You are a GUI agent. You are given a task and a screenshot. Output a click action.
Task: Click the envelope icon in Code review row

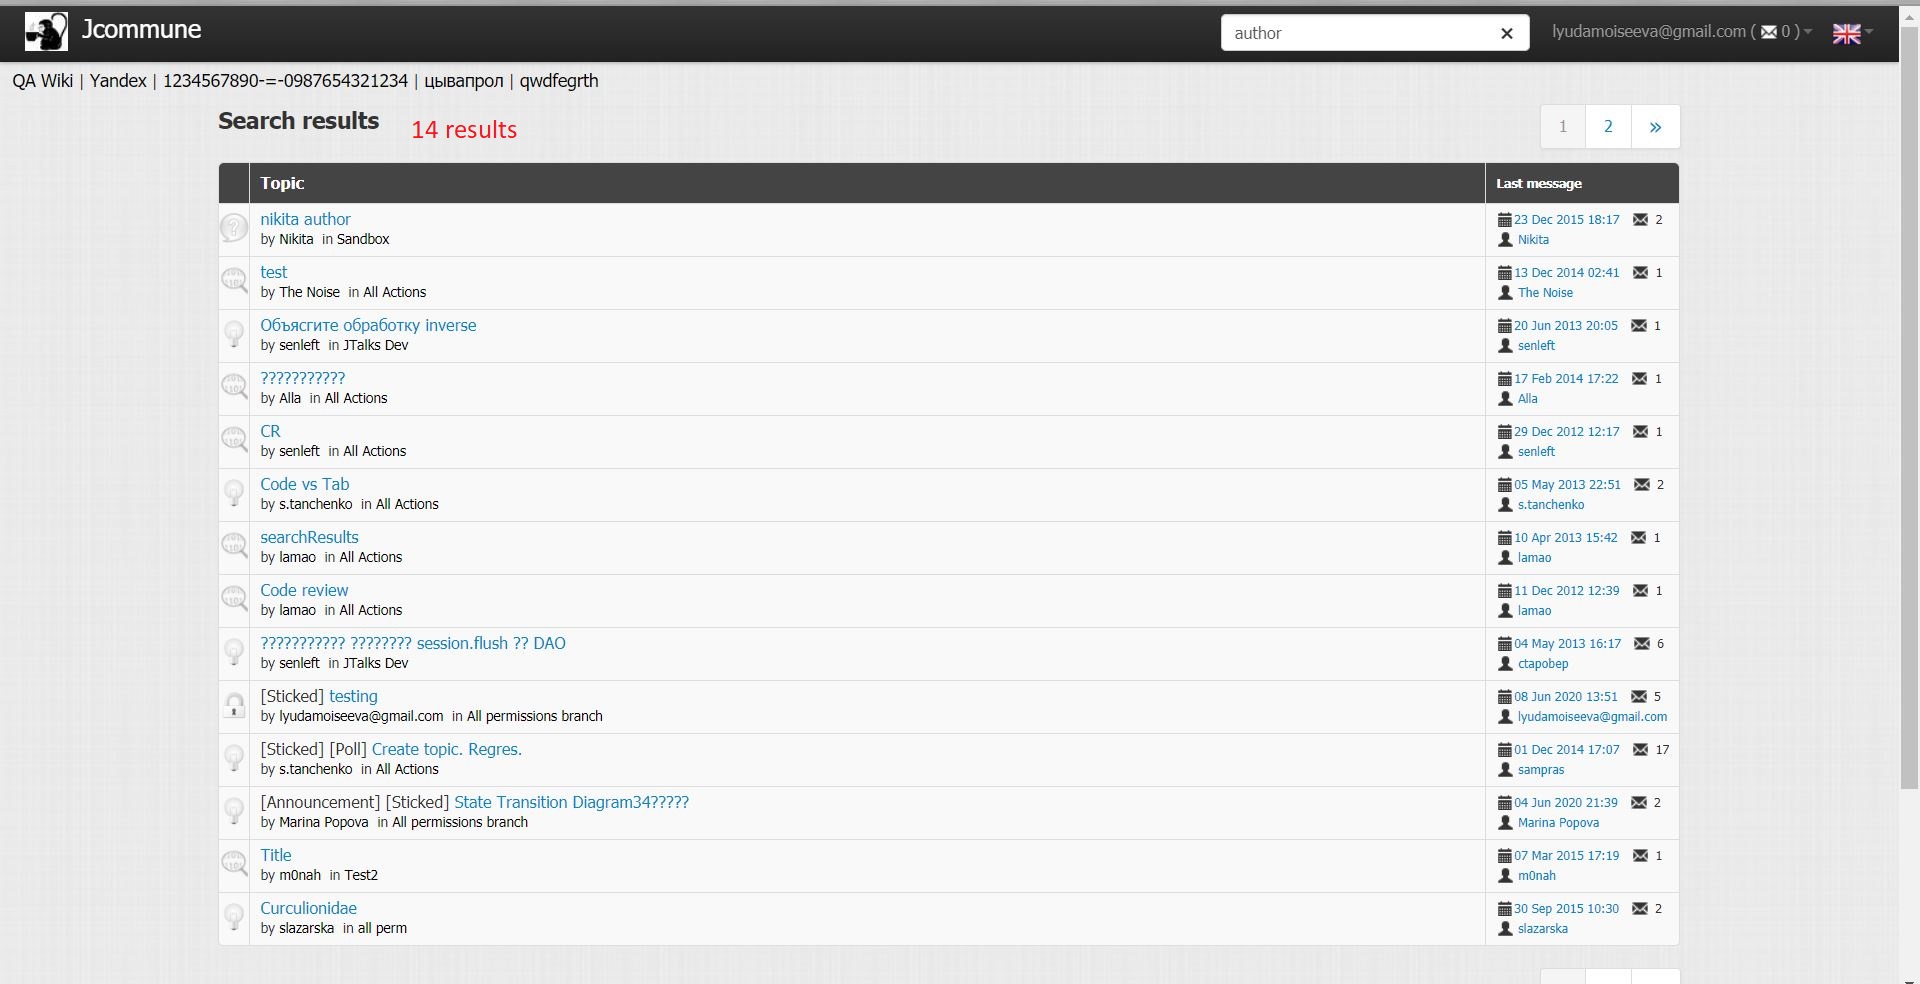coord(1641,591)
